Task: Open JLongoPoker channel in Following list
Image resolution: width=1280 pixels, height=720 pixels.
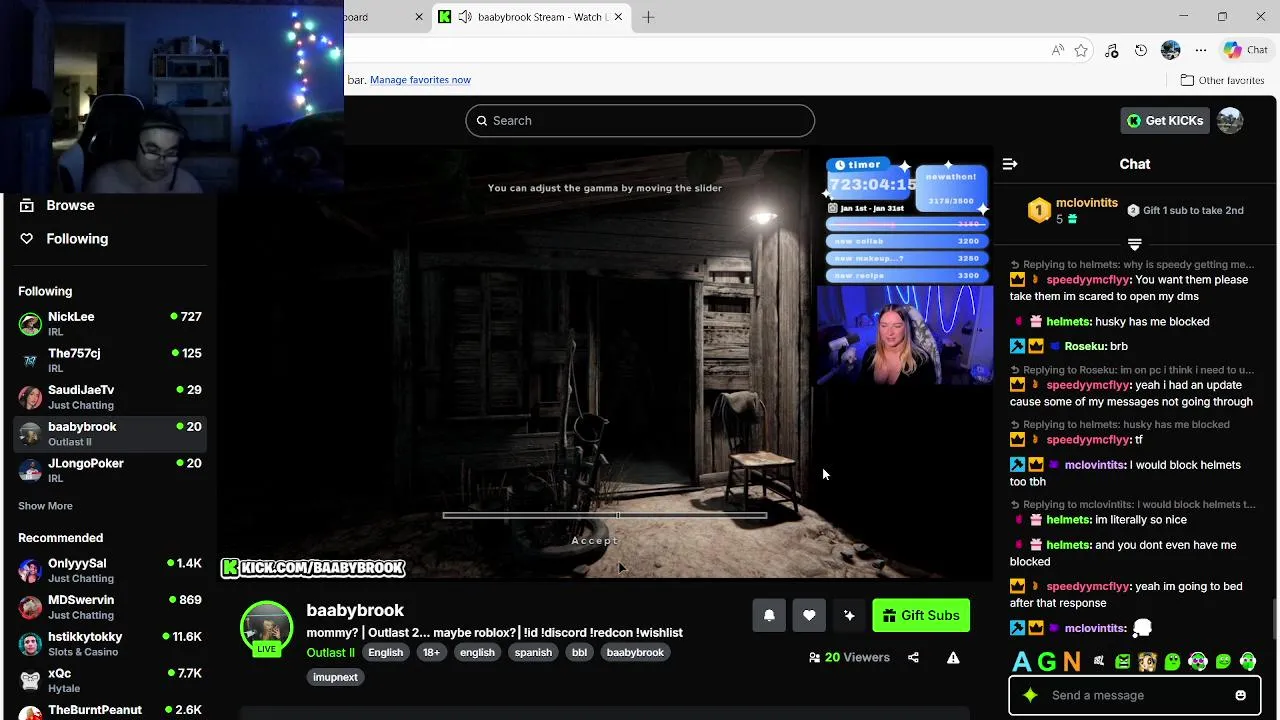Action: (110, 471)
